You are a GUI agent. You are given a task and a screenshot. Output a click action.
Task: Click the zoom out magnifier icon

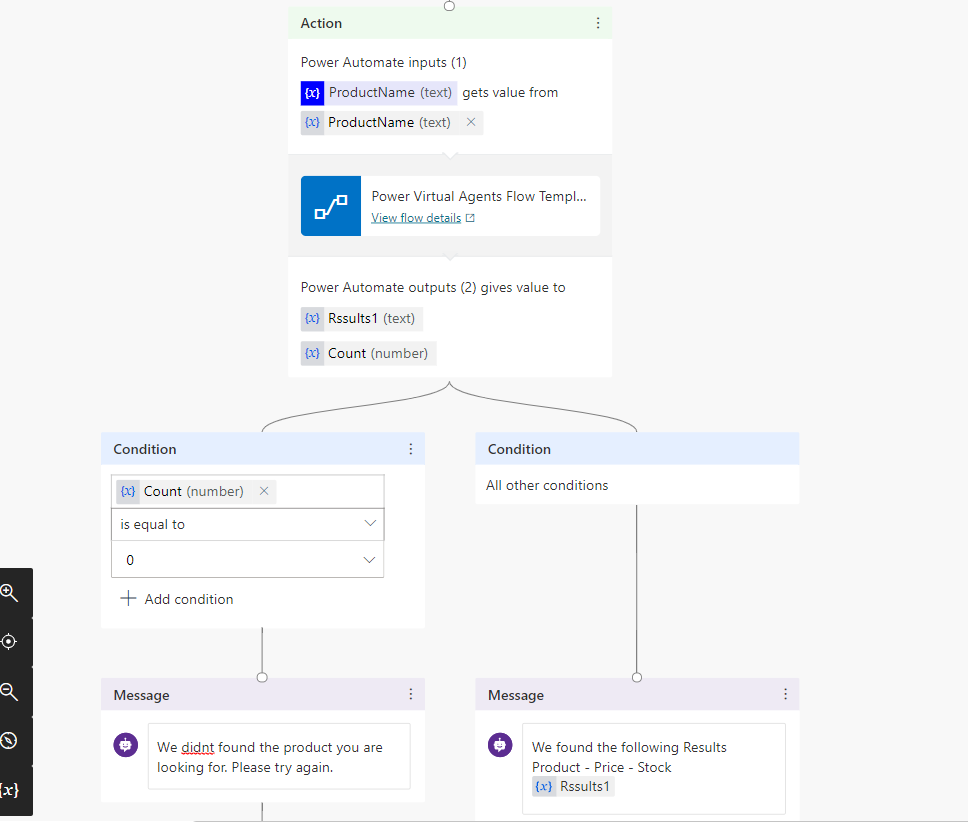[x=10, y=692]
